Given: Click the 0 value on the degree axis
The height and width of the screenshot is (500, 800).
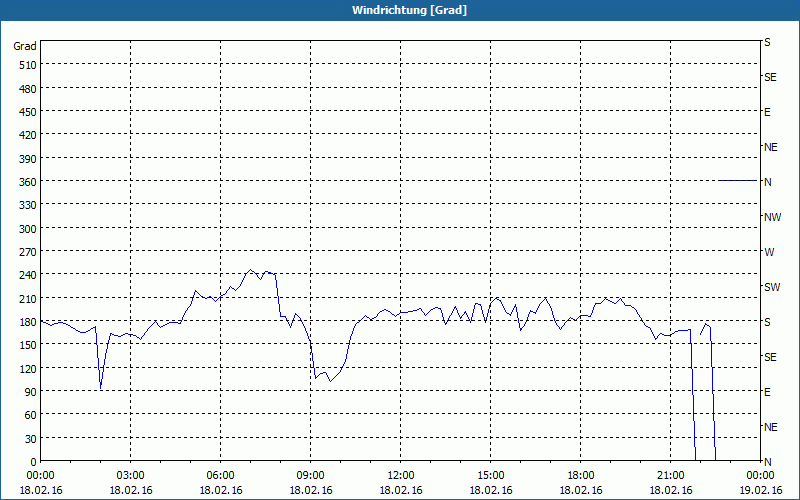Looking at the screenshot, I should click(x=34, y=462).
